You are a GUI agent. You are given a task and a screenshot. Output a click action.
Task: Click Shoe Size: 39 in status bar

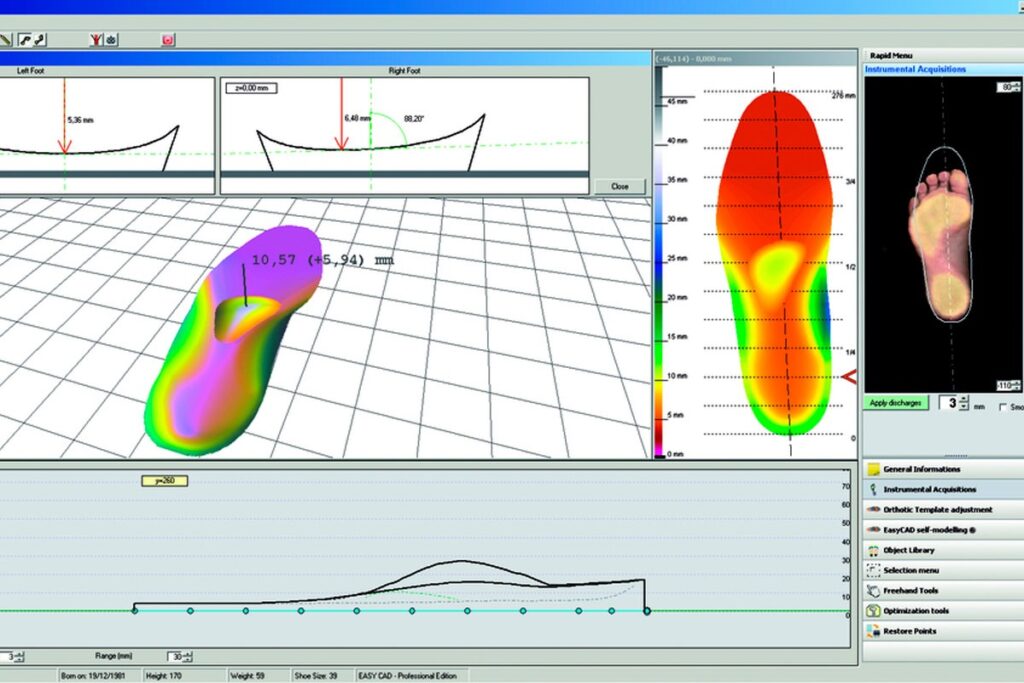click(x=316, y=676)
